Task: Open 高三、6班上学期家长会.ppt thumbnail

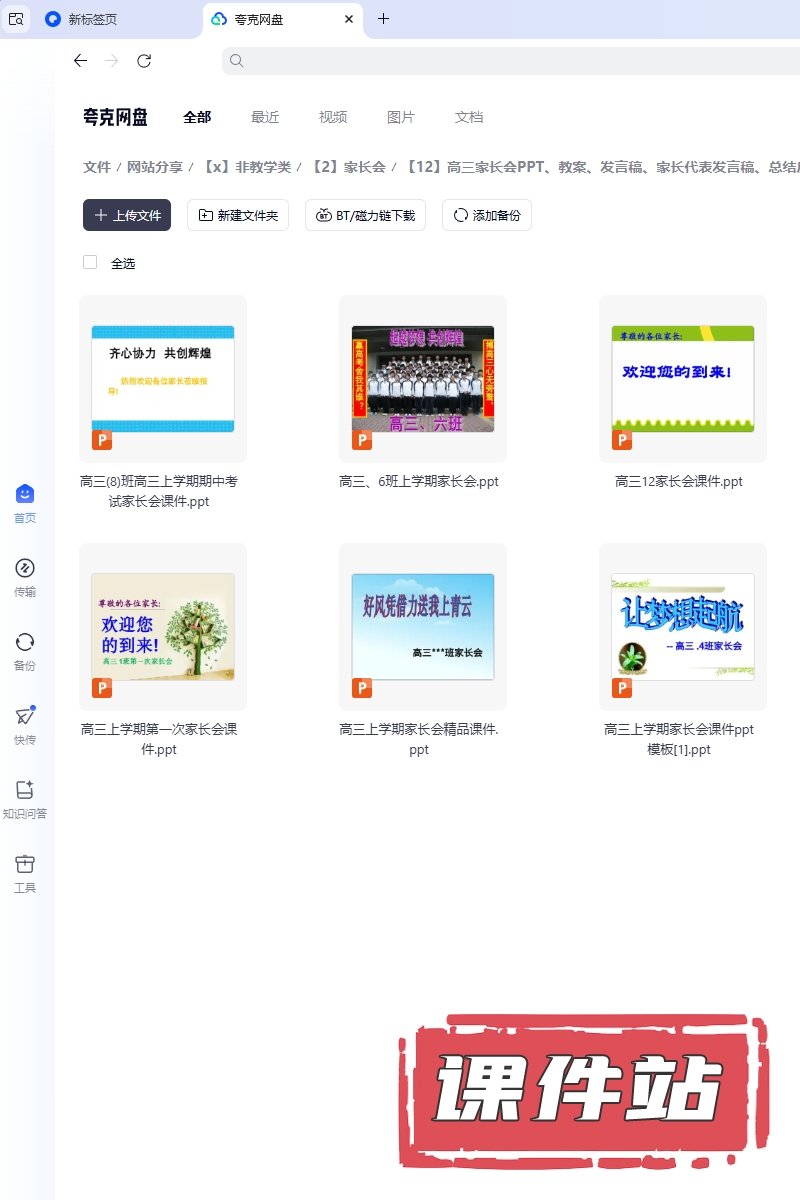Action: point(422,379)
